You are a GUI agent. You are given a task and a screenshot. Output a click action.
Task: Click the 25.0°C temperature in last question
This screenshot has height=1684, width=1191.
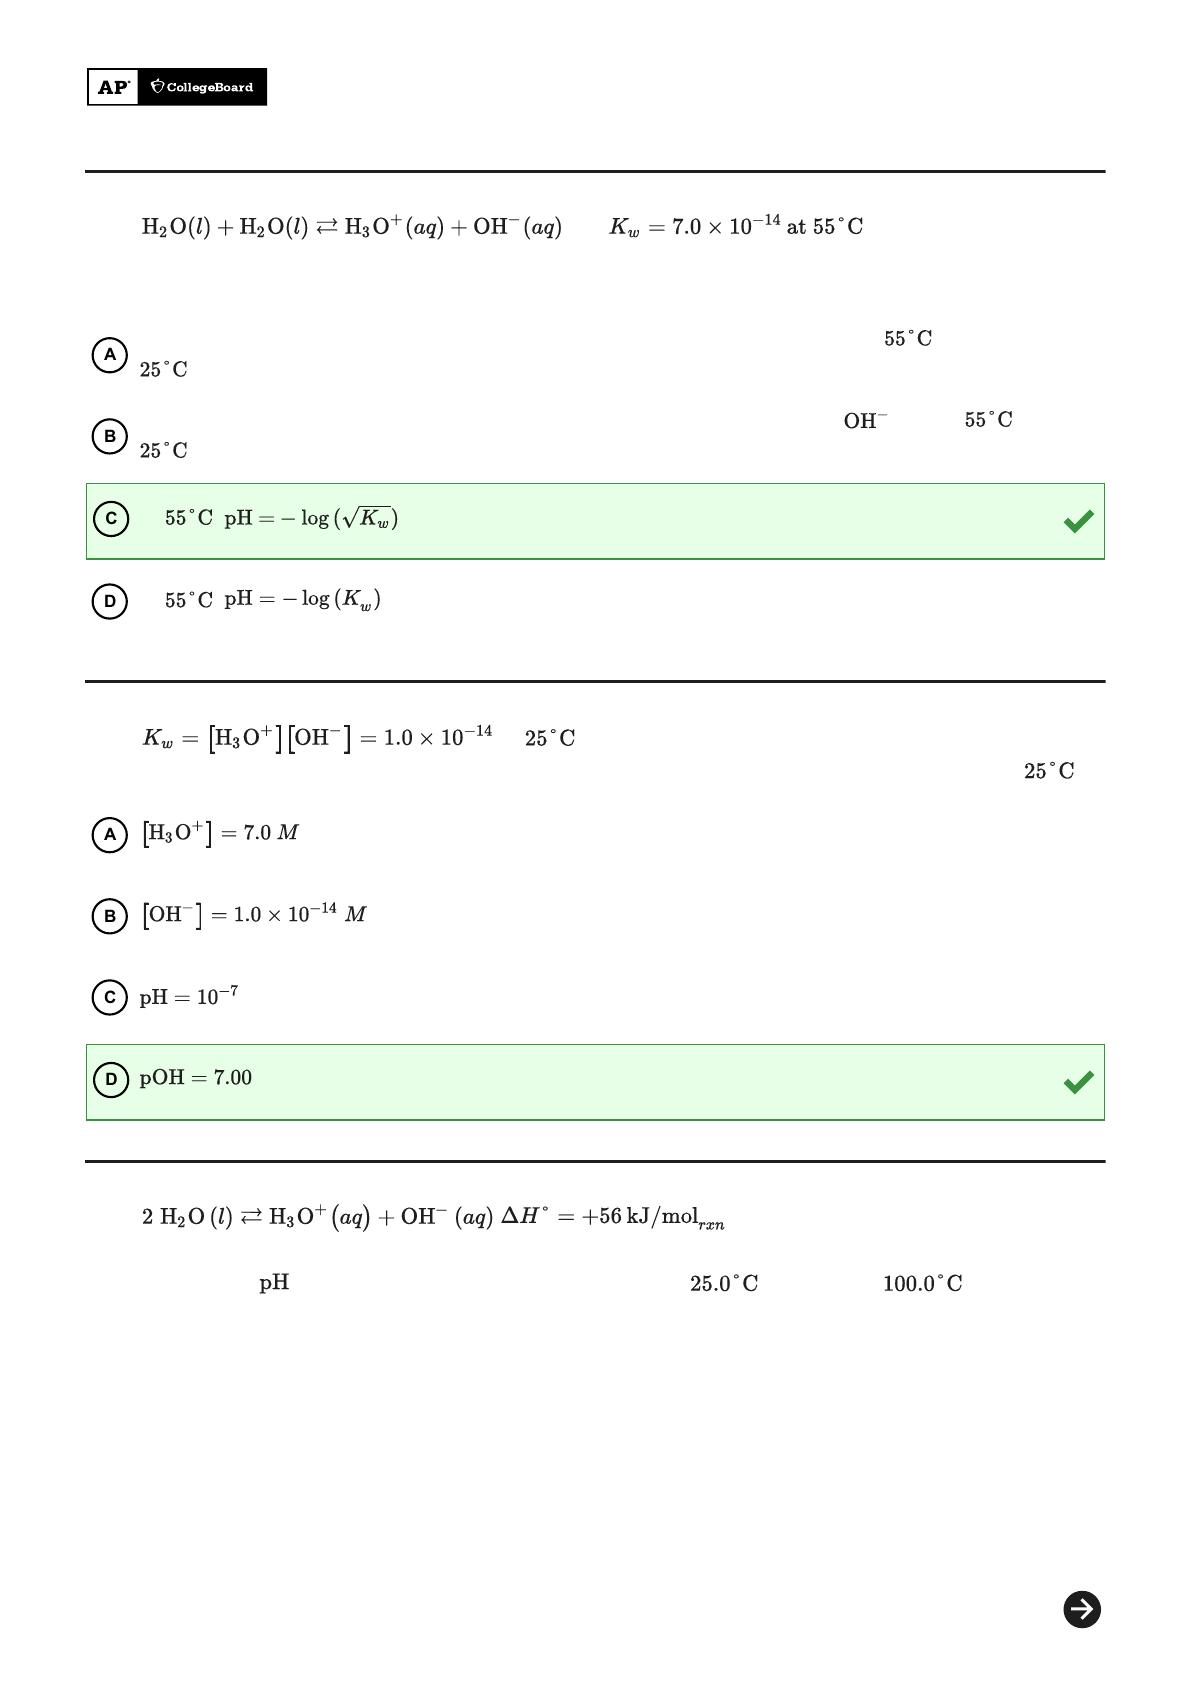point(724,1283)
